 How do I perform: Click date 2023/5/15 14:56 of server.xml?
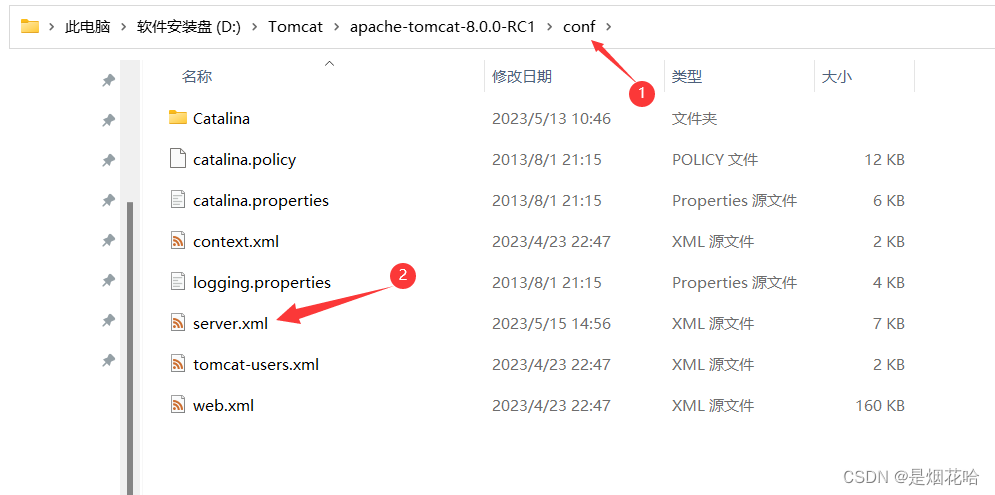pos(551,324)
